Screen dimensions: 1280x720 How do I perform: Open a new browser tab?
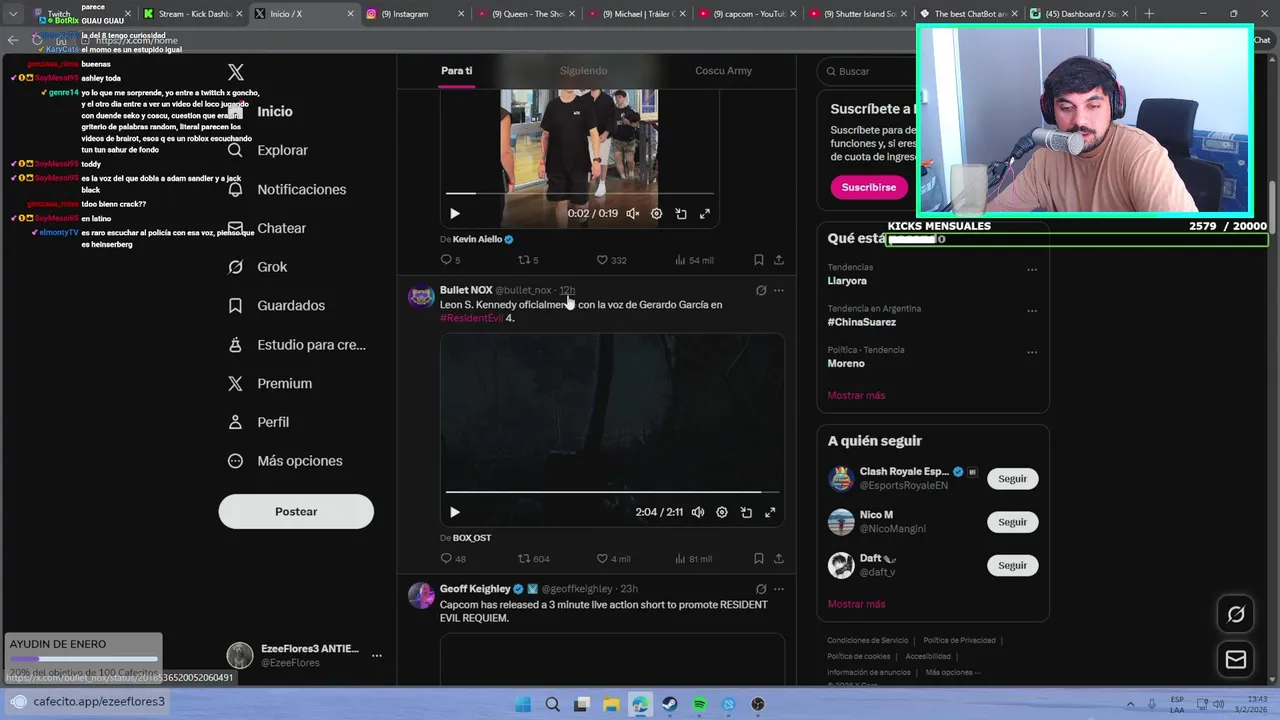[x=1148, y=14]
